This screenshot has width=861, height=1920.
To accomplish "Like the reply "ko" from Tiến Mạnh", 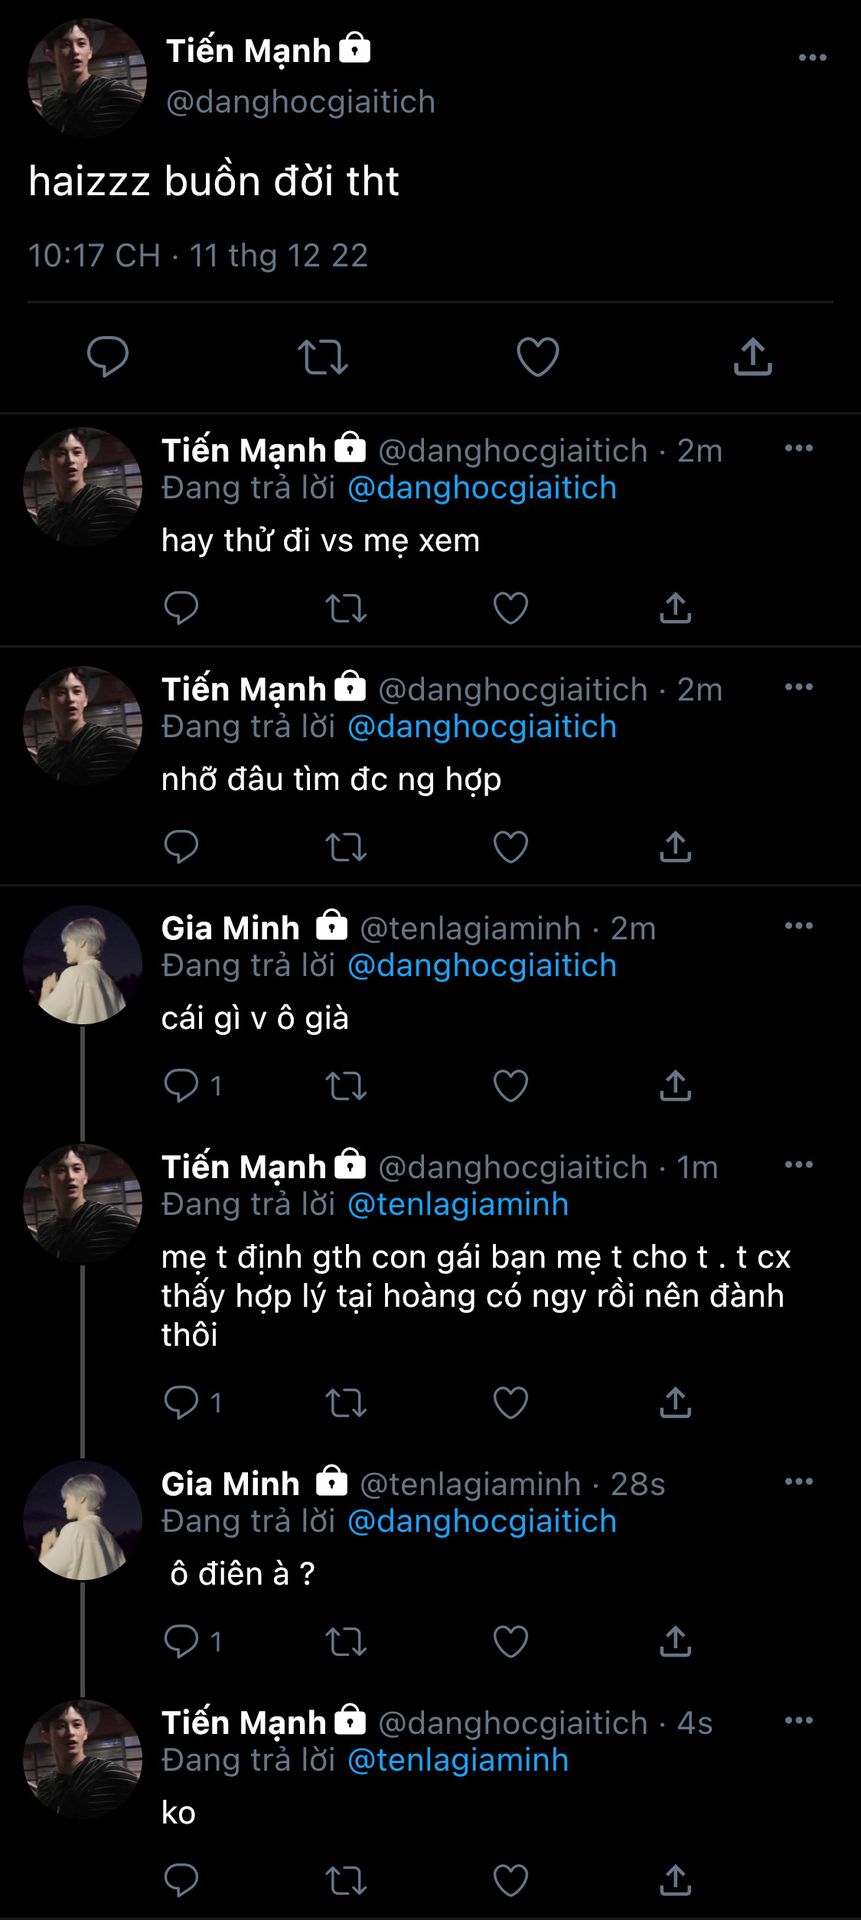I will point(510,1880).
